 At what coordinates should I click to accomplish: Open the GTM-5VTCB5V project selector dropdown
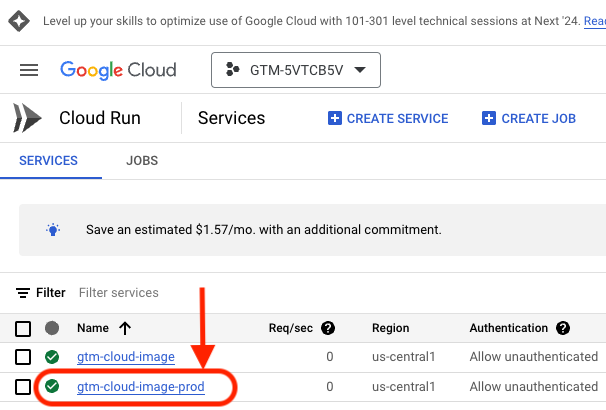tap(296, 70)
